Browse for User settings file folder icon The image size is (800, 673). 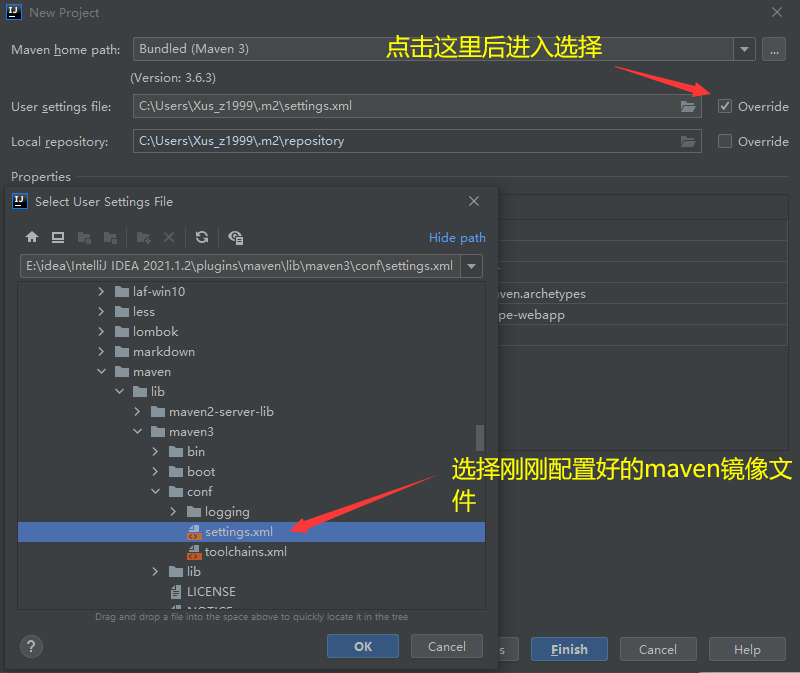pos(688,107)
